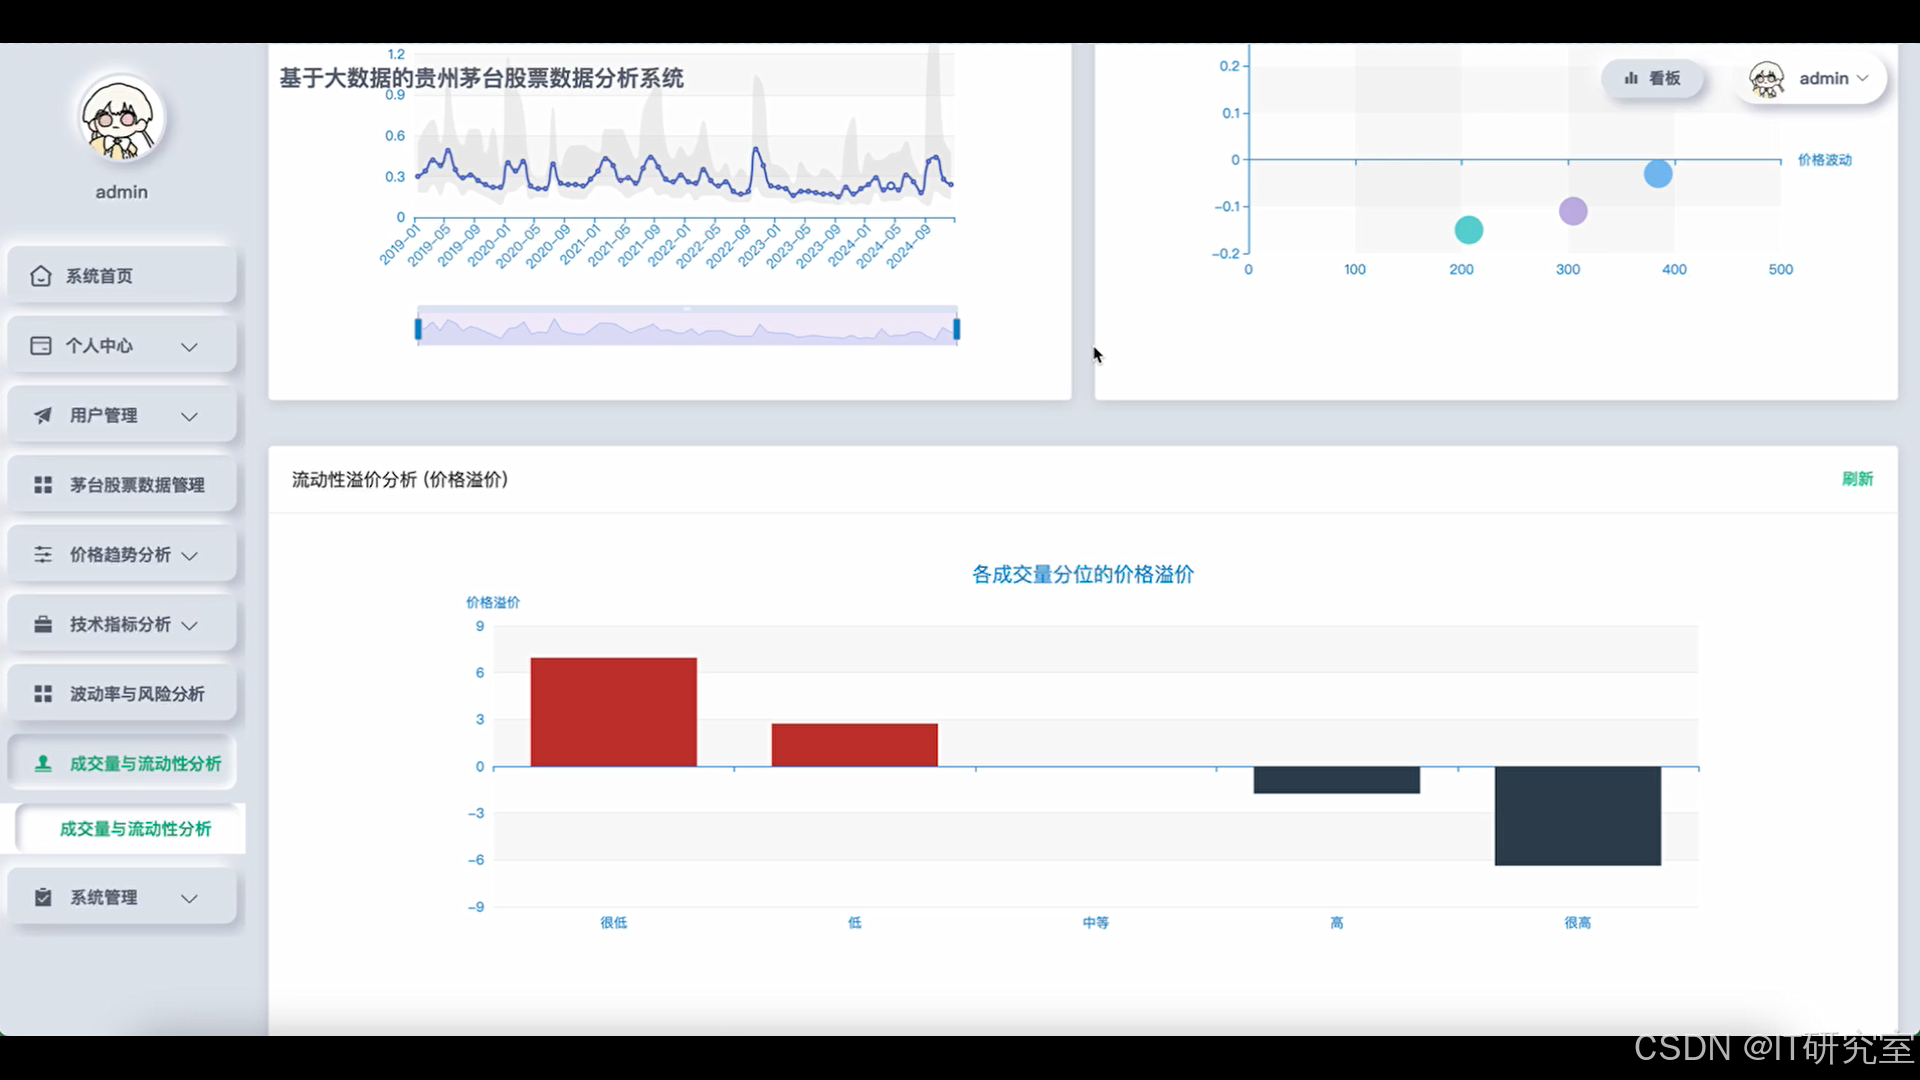Open the 茅台股票数据管理 menu item
Viewport: 1920px width, 1080px height.
122,485
